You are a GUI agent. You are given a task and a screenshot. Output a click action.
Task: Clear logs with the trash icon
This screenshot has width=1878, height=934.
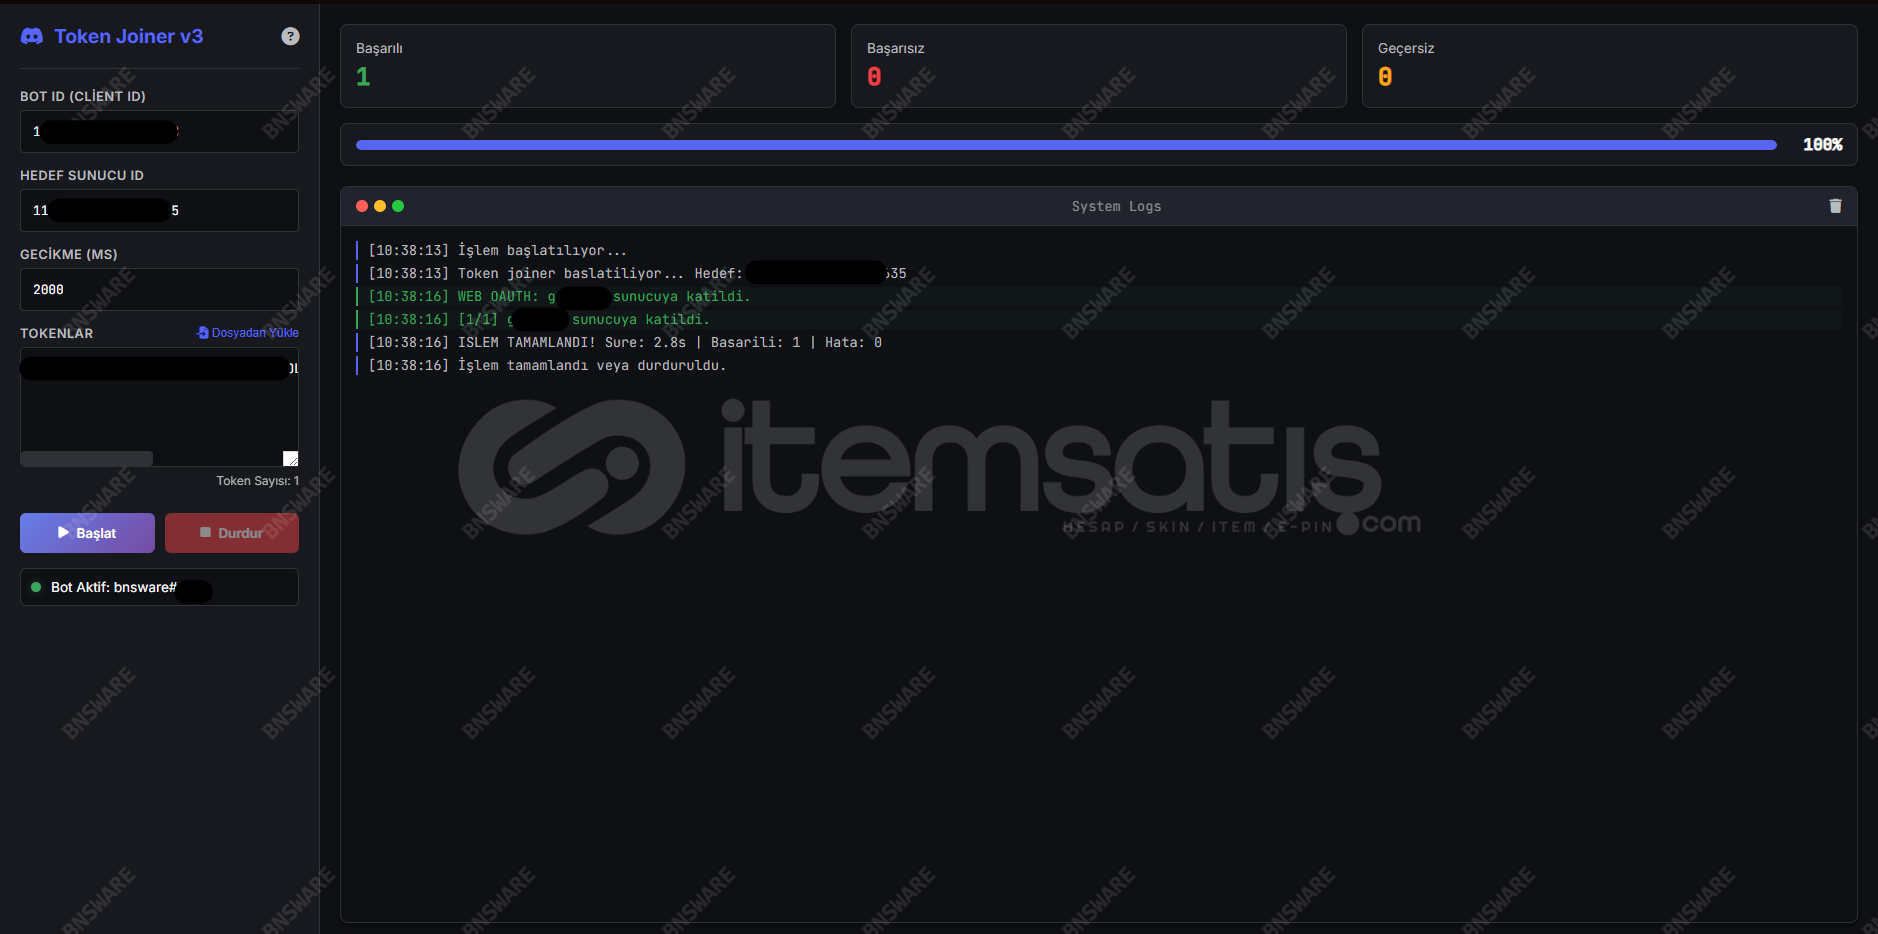(1835, 206)
